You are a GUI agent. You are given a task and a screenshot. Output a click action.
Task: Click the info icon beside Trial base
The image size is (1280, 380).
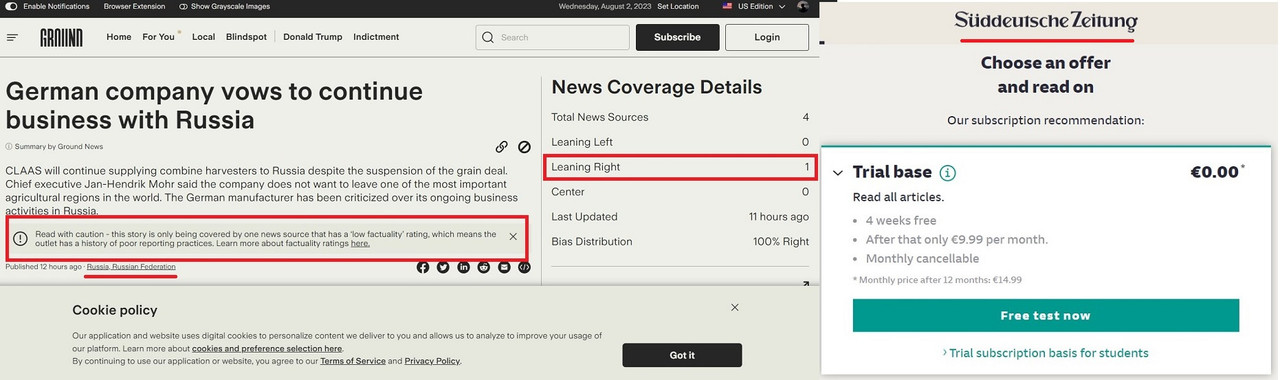click(x=948, y=173)
